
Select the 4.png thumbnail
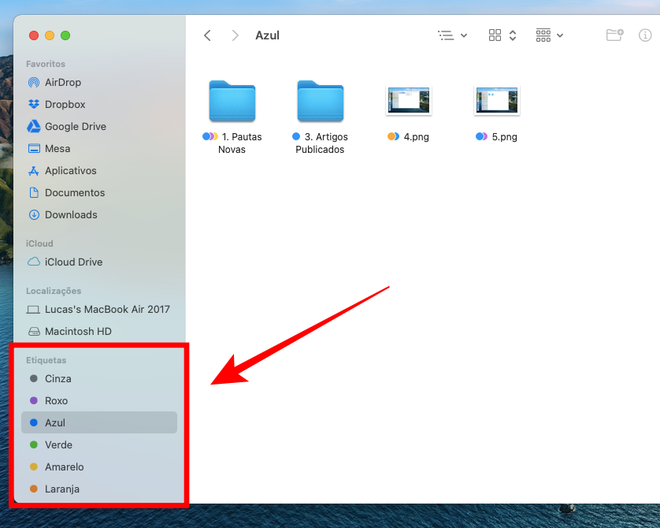pyautogui.click(x=409, y=101)
